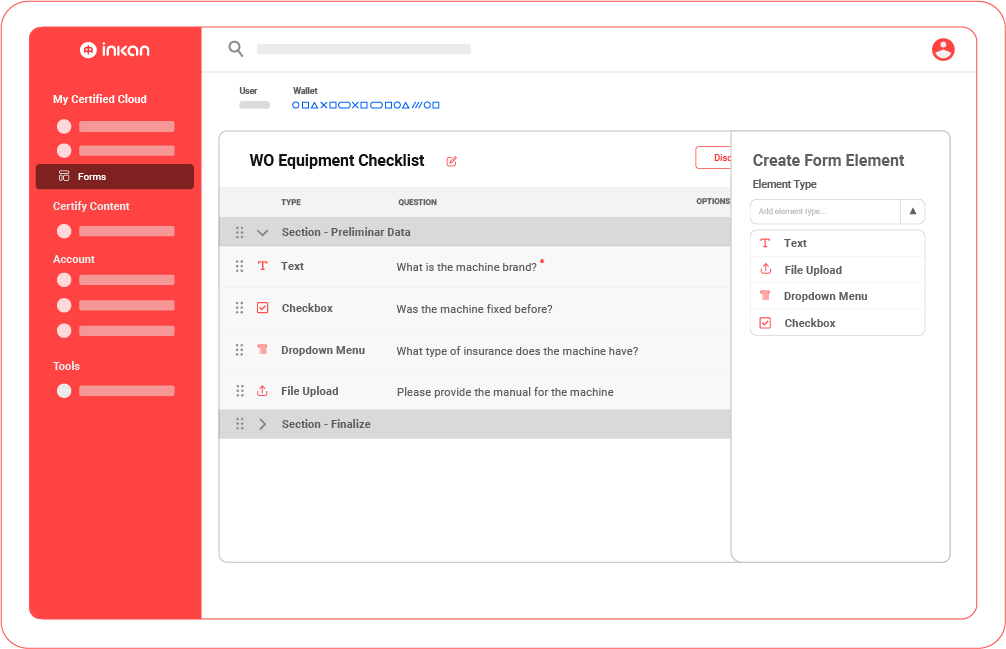Click the drag handle of Section - Finalize
This screenshot has height=649, width=1006.
[239, 424]
